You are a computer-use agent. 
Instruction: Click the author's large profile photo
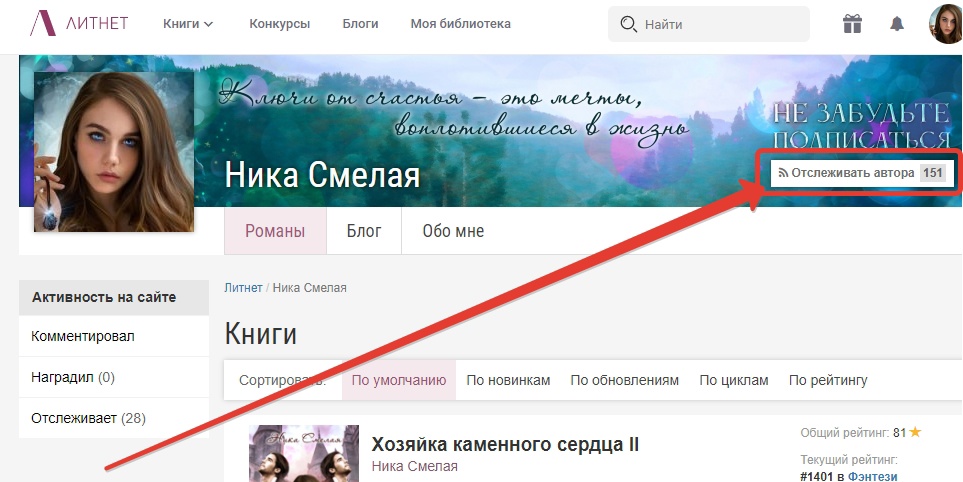coord(114,152)
